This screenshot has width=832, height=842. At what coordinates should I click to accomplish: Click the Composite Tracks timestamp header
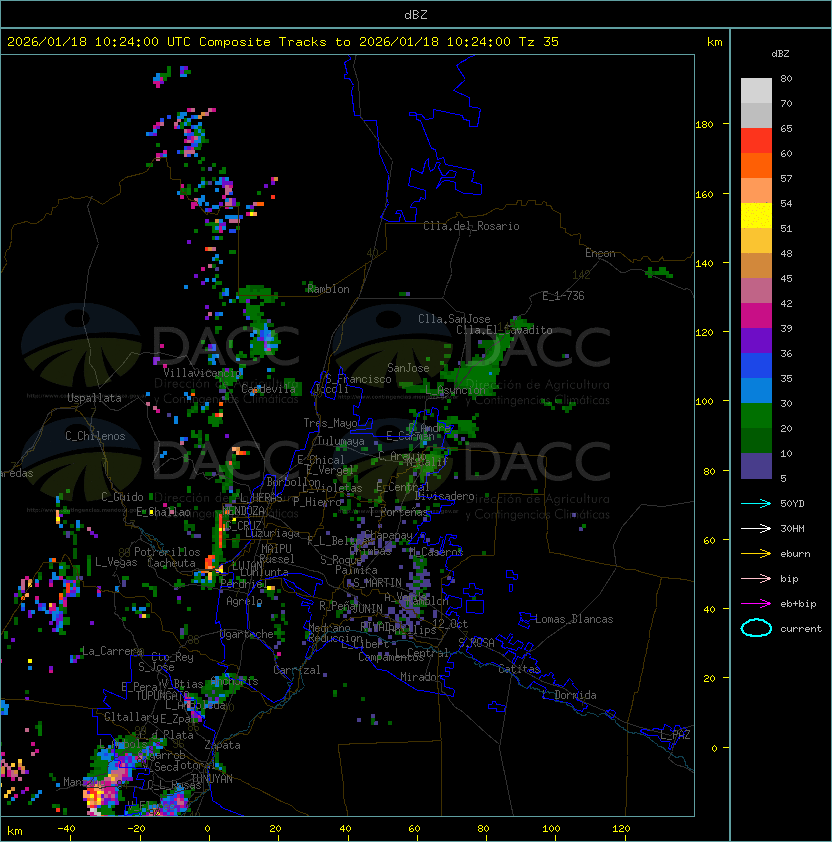[283, 41]
